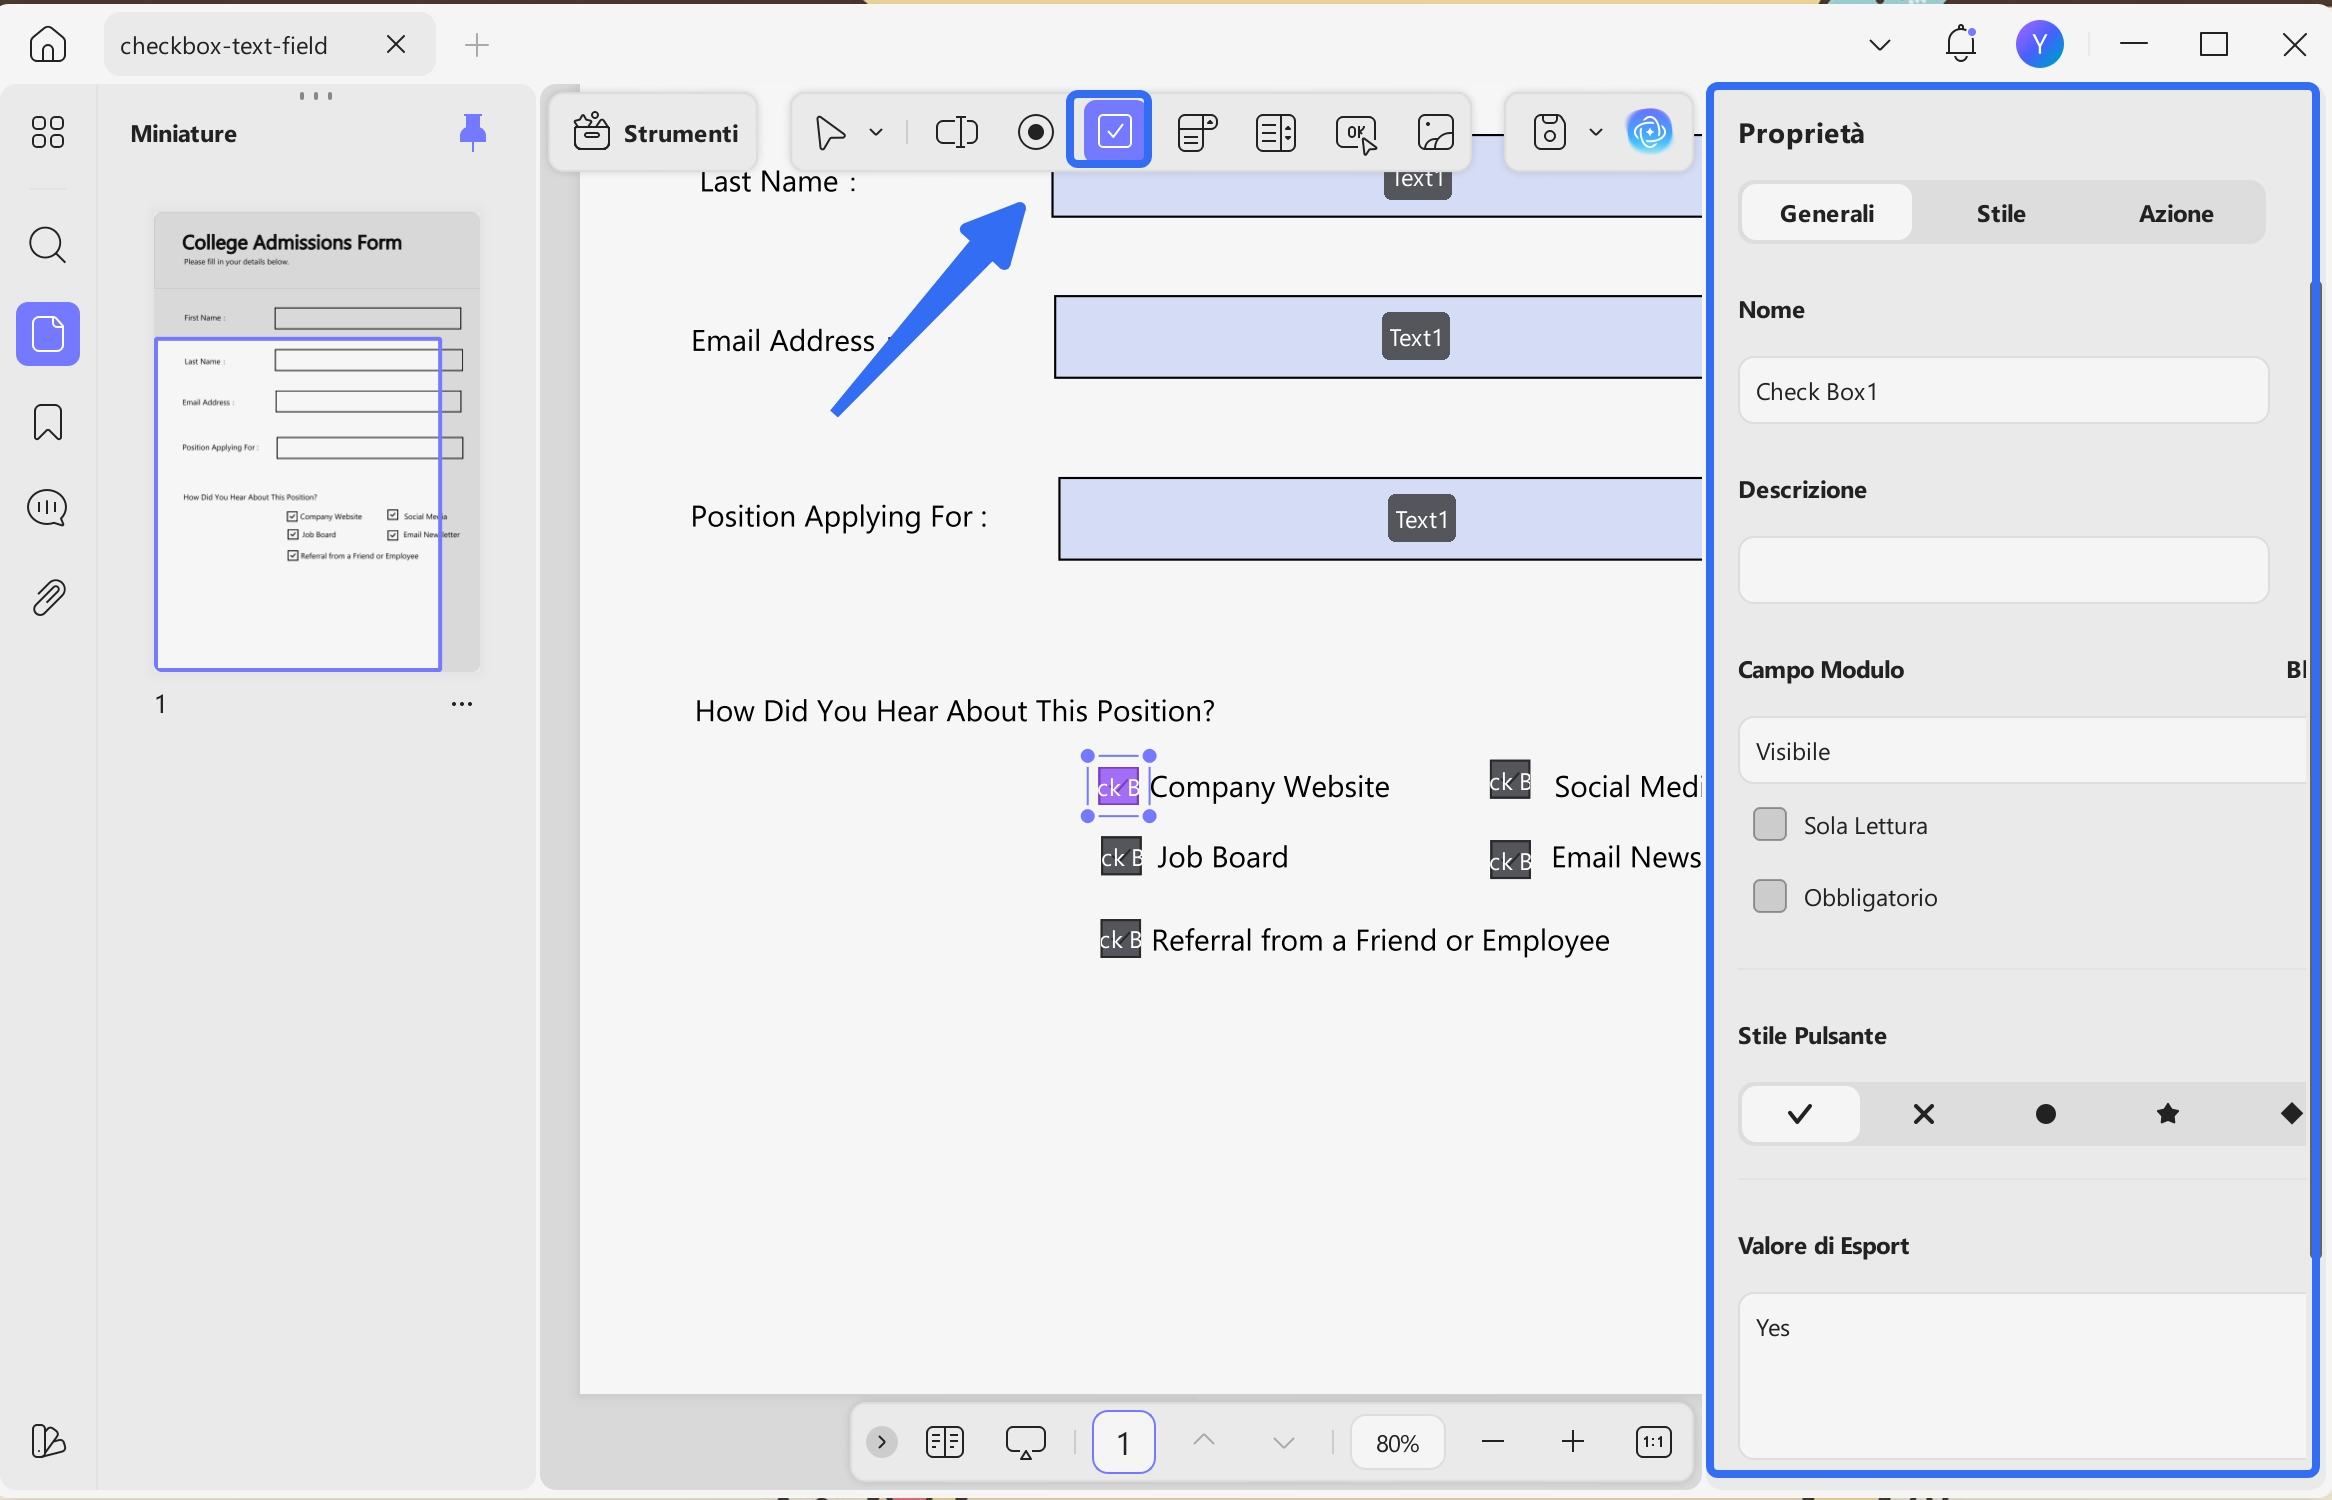The width and height of the screenshot is (2332, 1500).
Task: Set actual size with 1:1 button
Action: pyautogui.click(x=1653, y=1442)
